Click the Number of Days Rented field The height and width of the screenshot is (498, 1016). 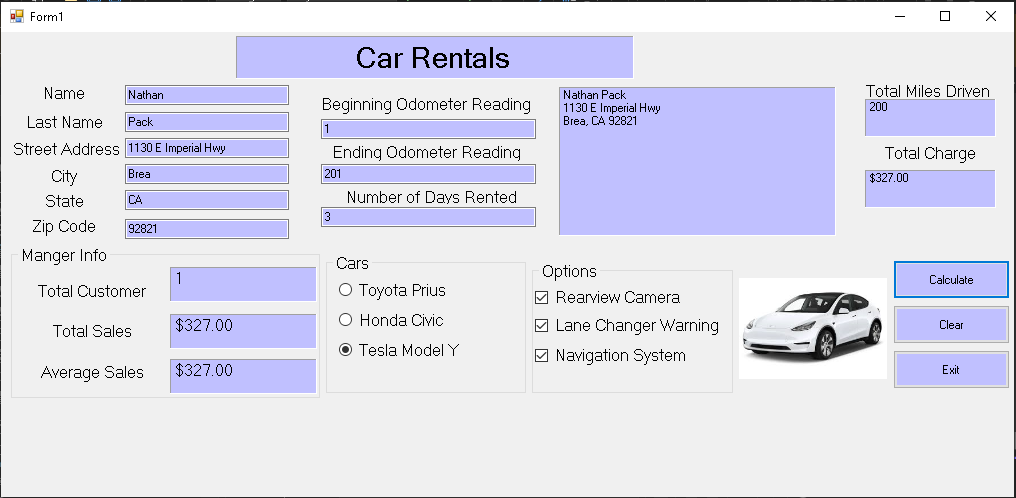[428, 217]
